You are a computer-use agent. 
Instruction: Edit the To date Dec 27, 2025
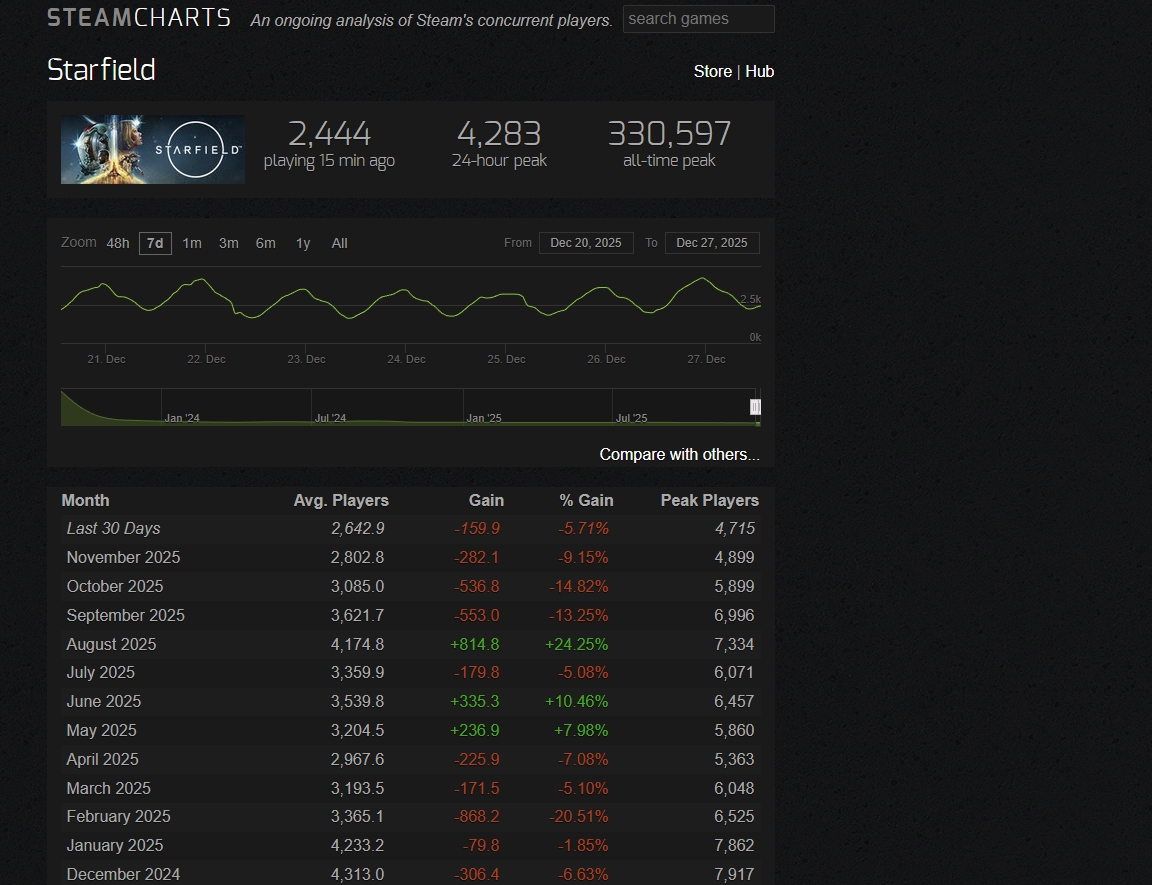point(712,243)
